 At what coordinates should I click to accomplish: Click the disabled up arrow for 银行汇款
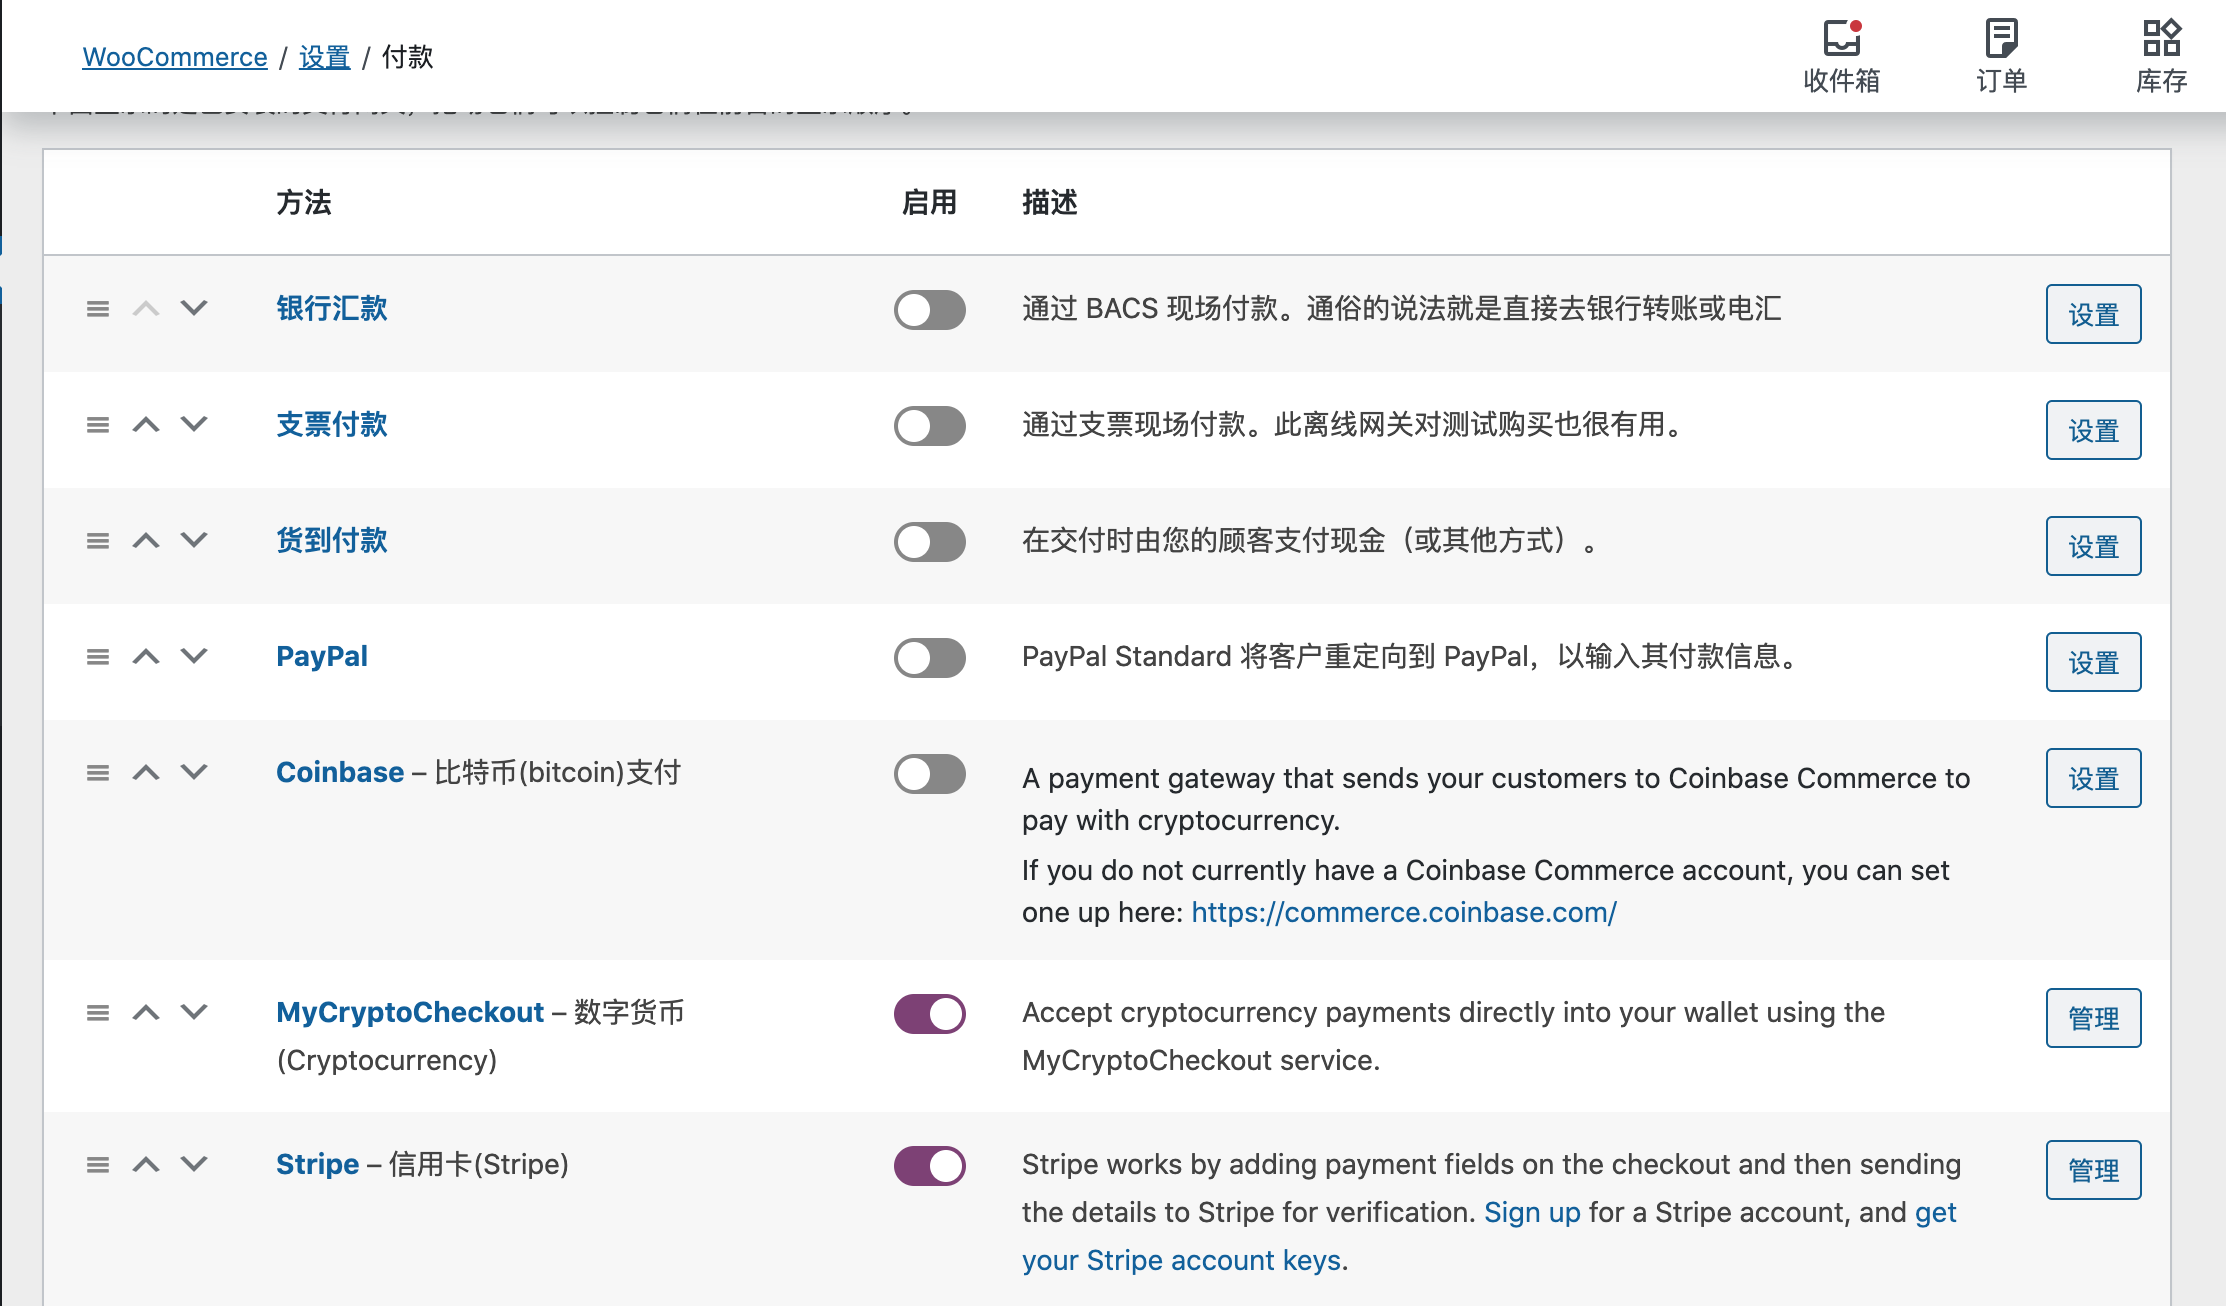click(x=146, y=308)
